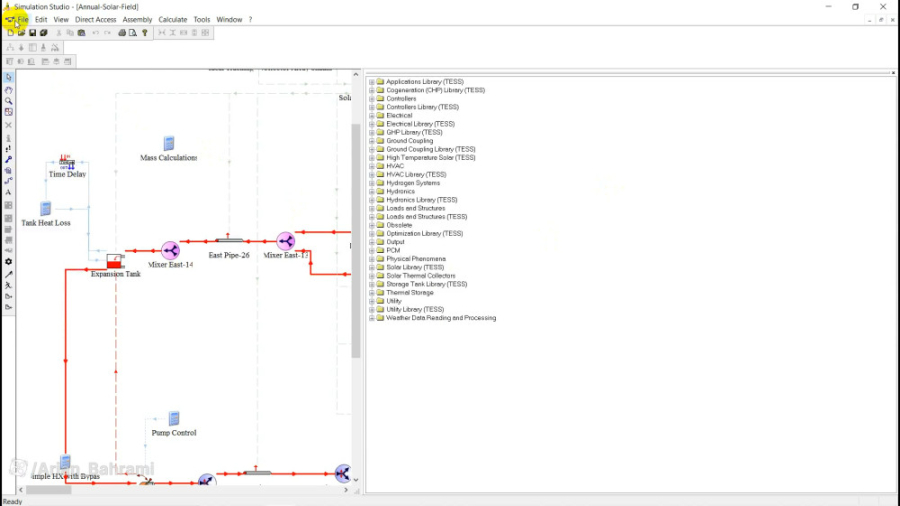Select the East Pipe-26 component icon

click(x=229, y=240)
